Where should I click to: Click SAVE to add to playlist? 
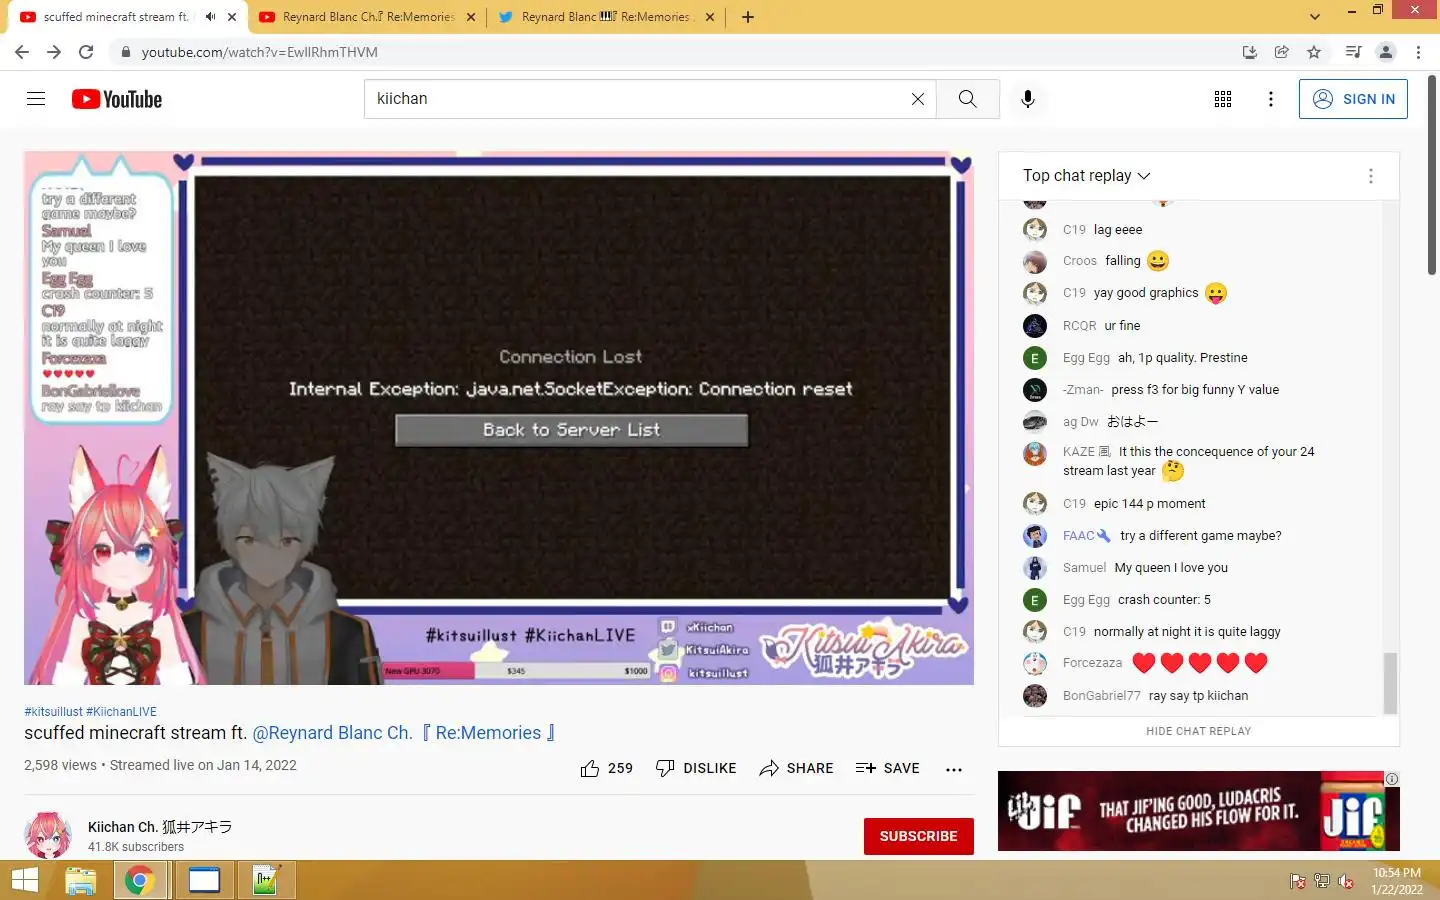887,768
